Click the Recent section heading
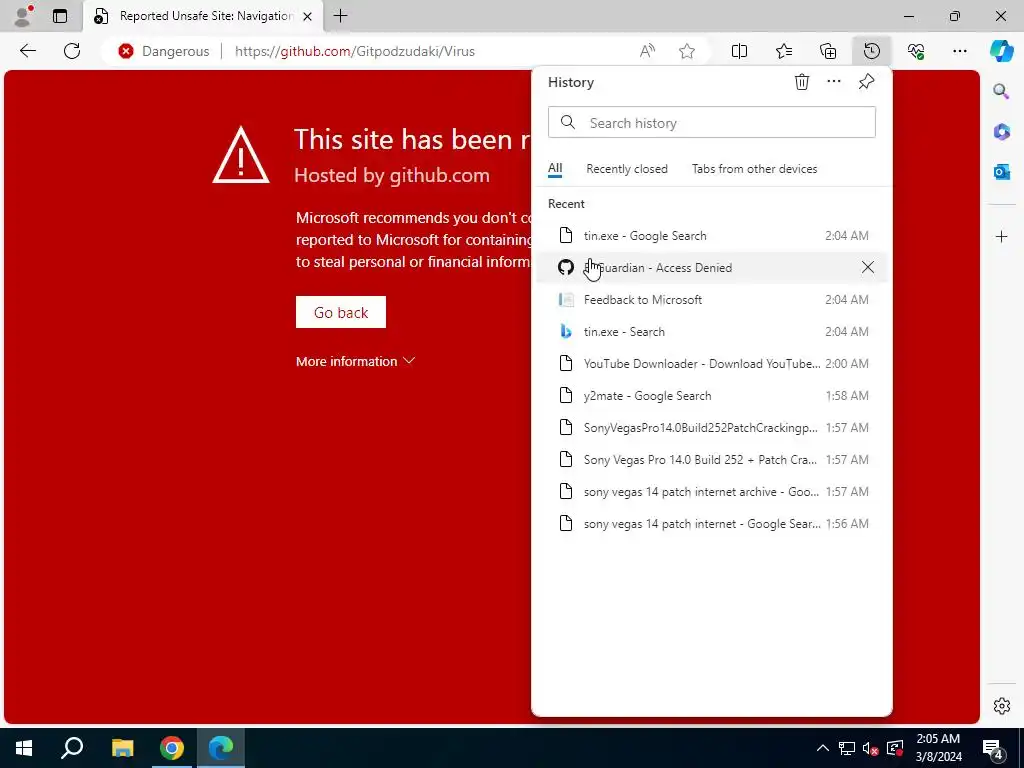 [566, 204]
